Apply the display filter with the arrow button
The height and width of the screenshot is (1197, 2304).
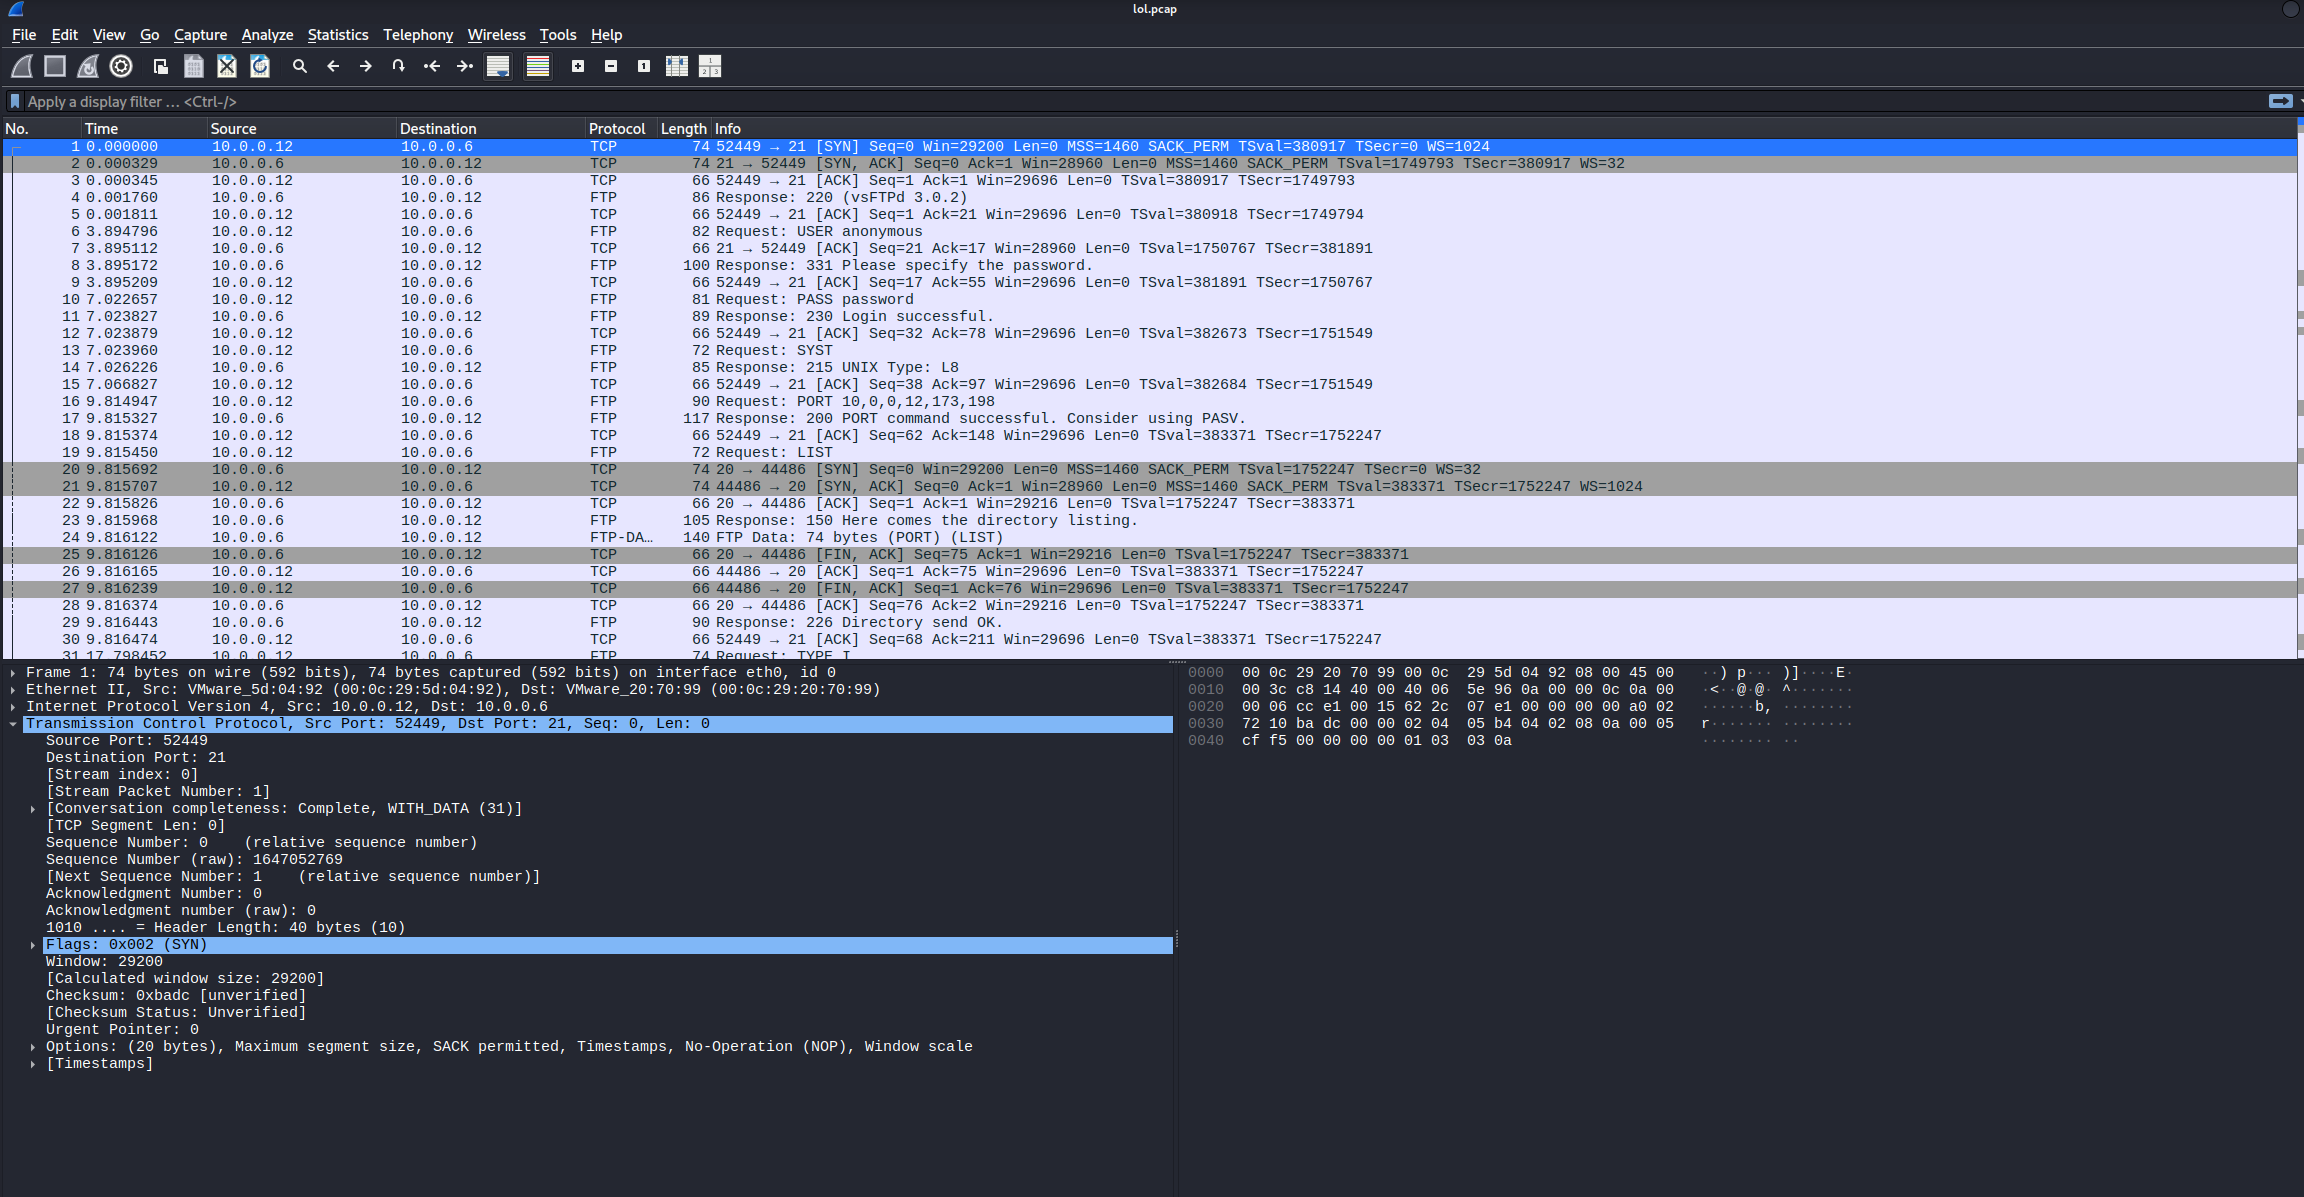tap(2280, 101)
